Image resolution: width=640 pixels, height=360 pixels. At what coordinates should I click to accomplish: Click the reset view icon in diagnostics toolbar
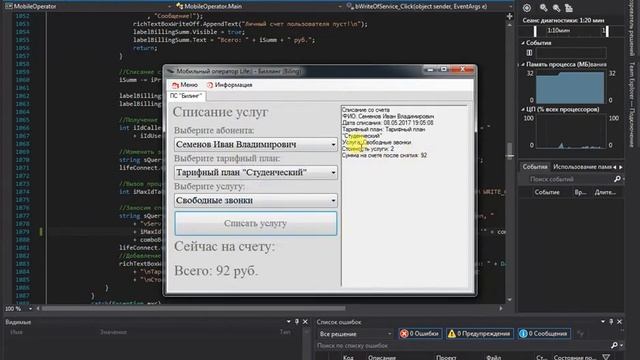(x=569, y=8)
